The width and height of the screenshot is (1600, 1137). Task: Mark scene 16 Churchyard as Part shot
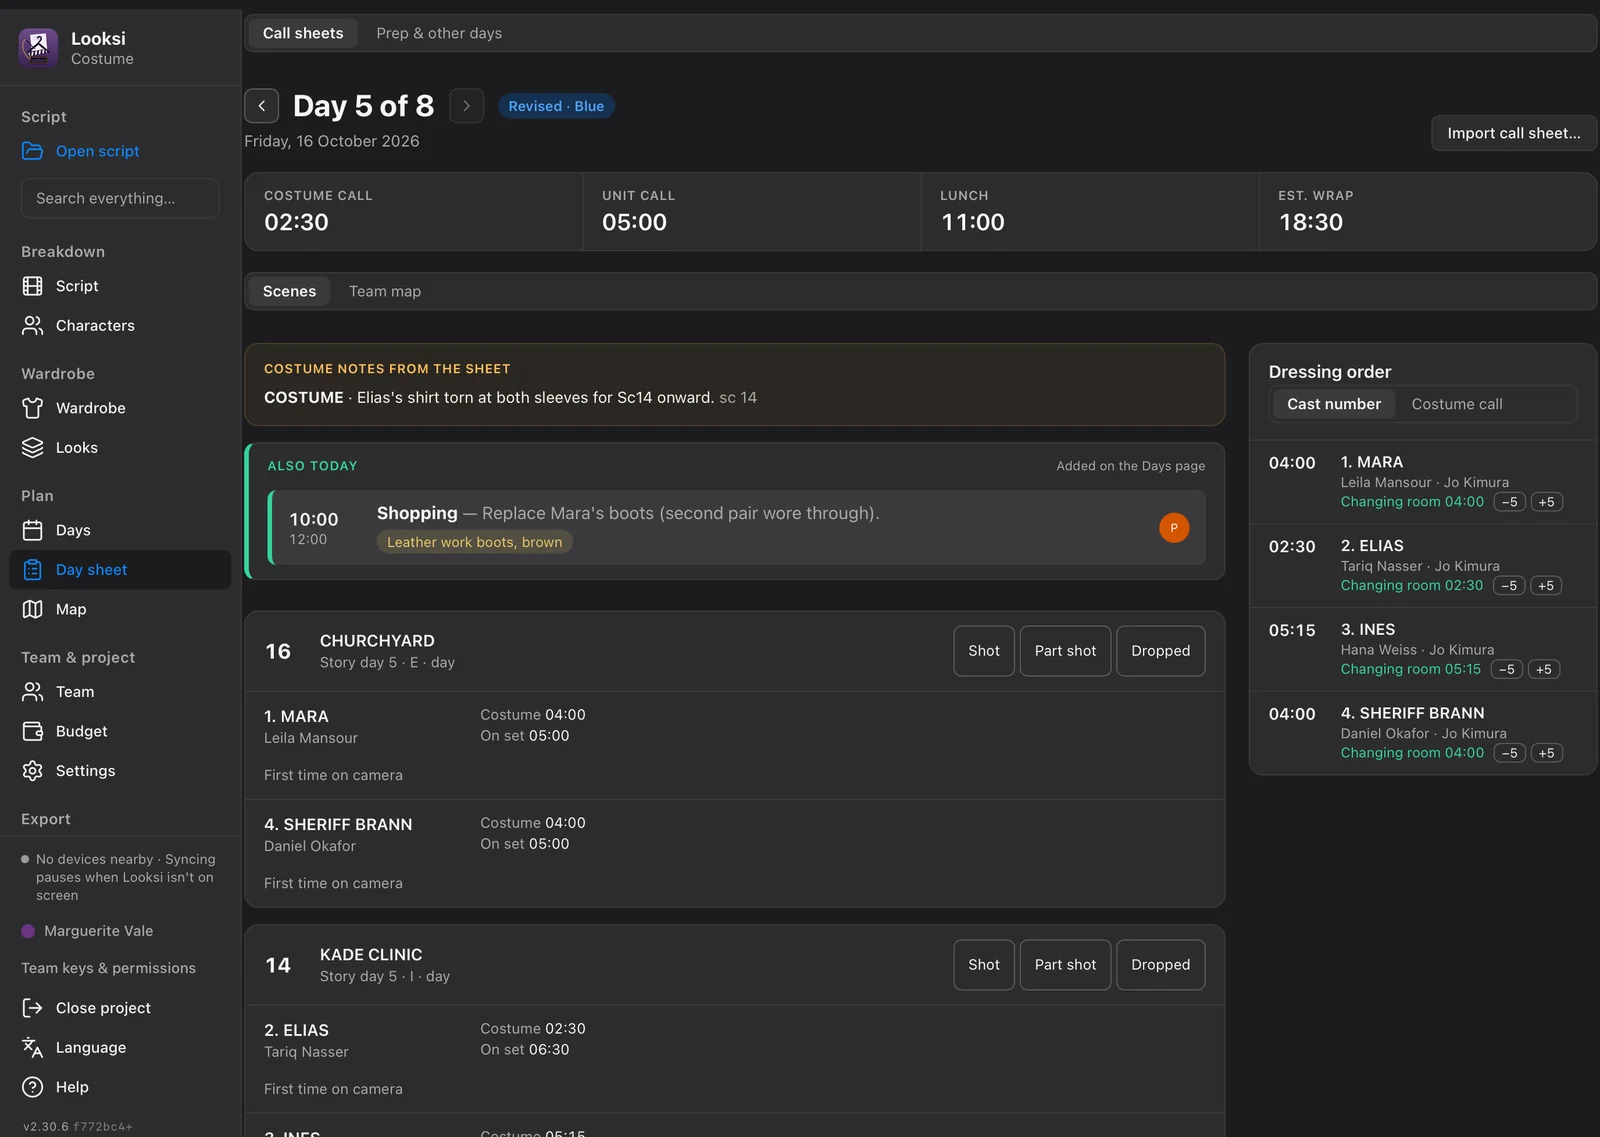pyautogui.click(x=1065, y=651)
